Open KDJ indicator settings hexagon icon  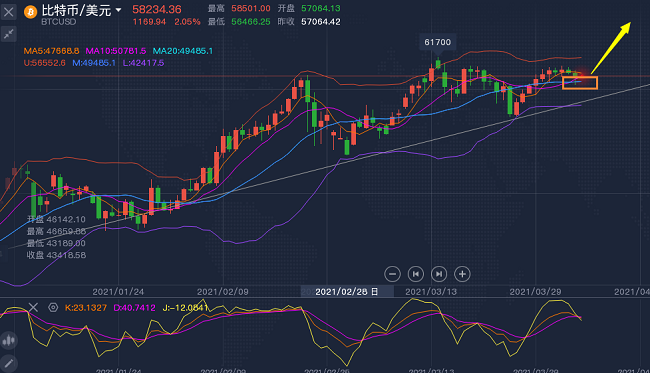[53, 308]
